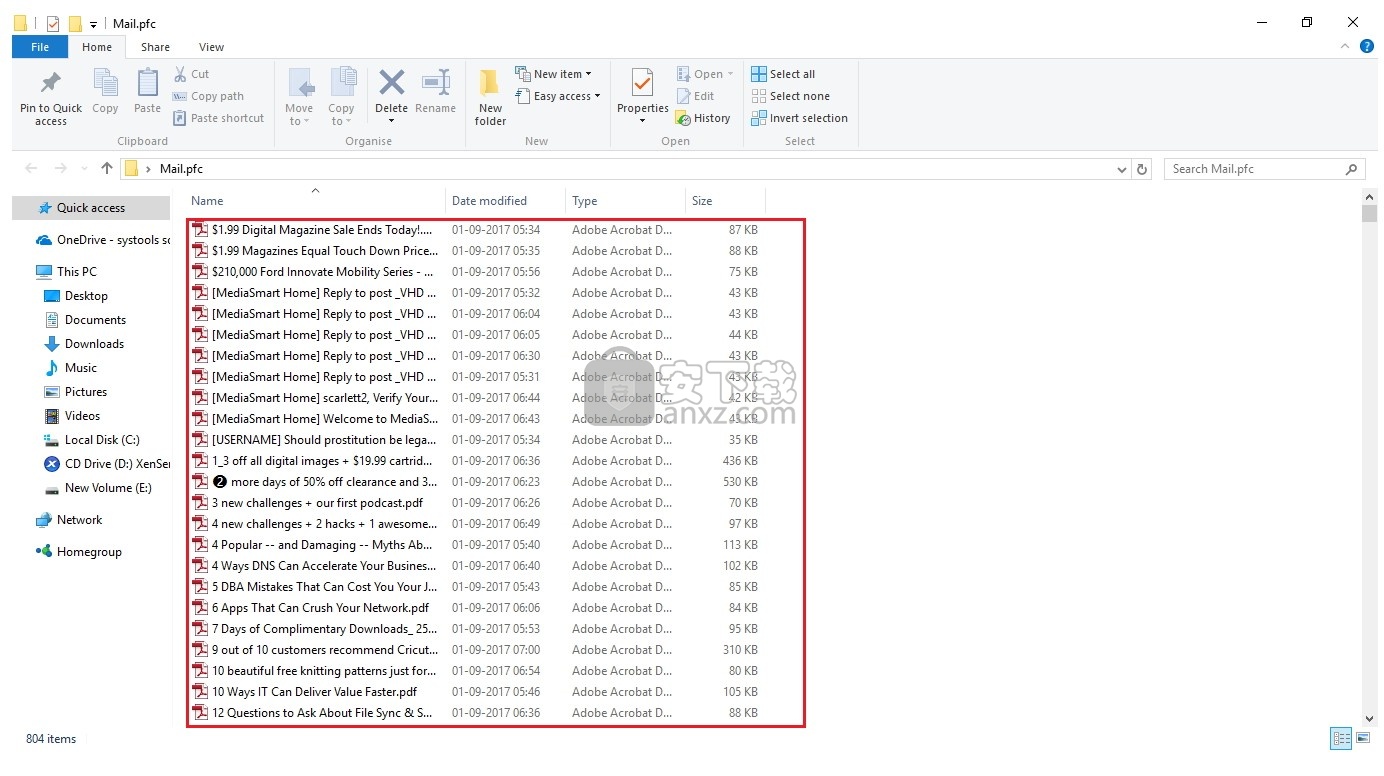This screenshot has height=776, width=1384.
Task: Open Downloads in the navigation pane
Action: pyautogui.click(x=84, y=344)
